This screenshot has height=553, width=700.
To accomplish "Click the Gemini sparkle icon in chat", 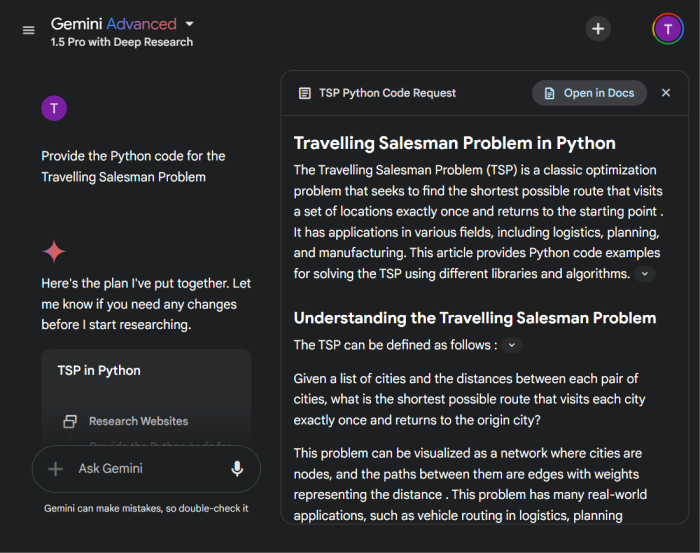I will pyautogui.click(x=54, y=251).
